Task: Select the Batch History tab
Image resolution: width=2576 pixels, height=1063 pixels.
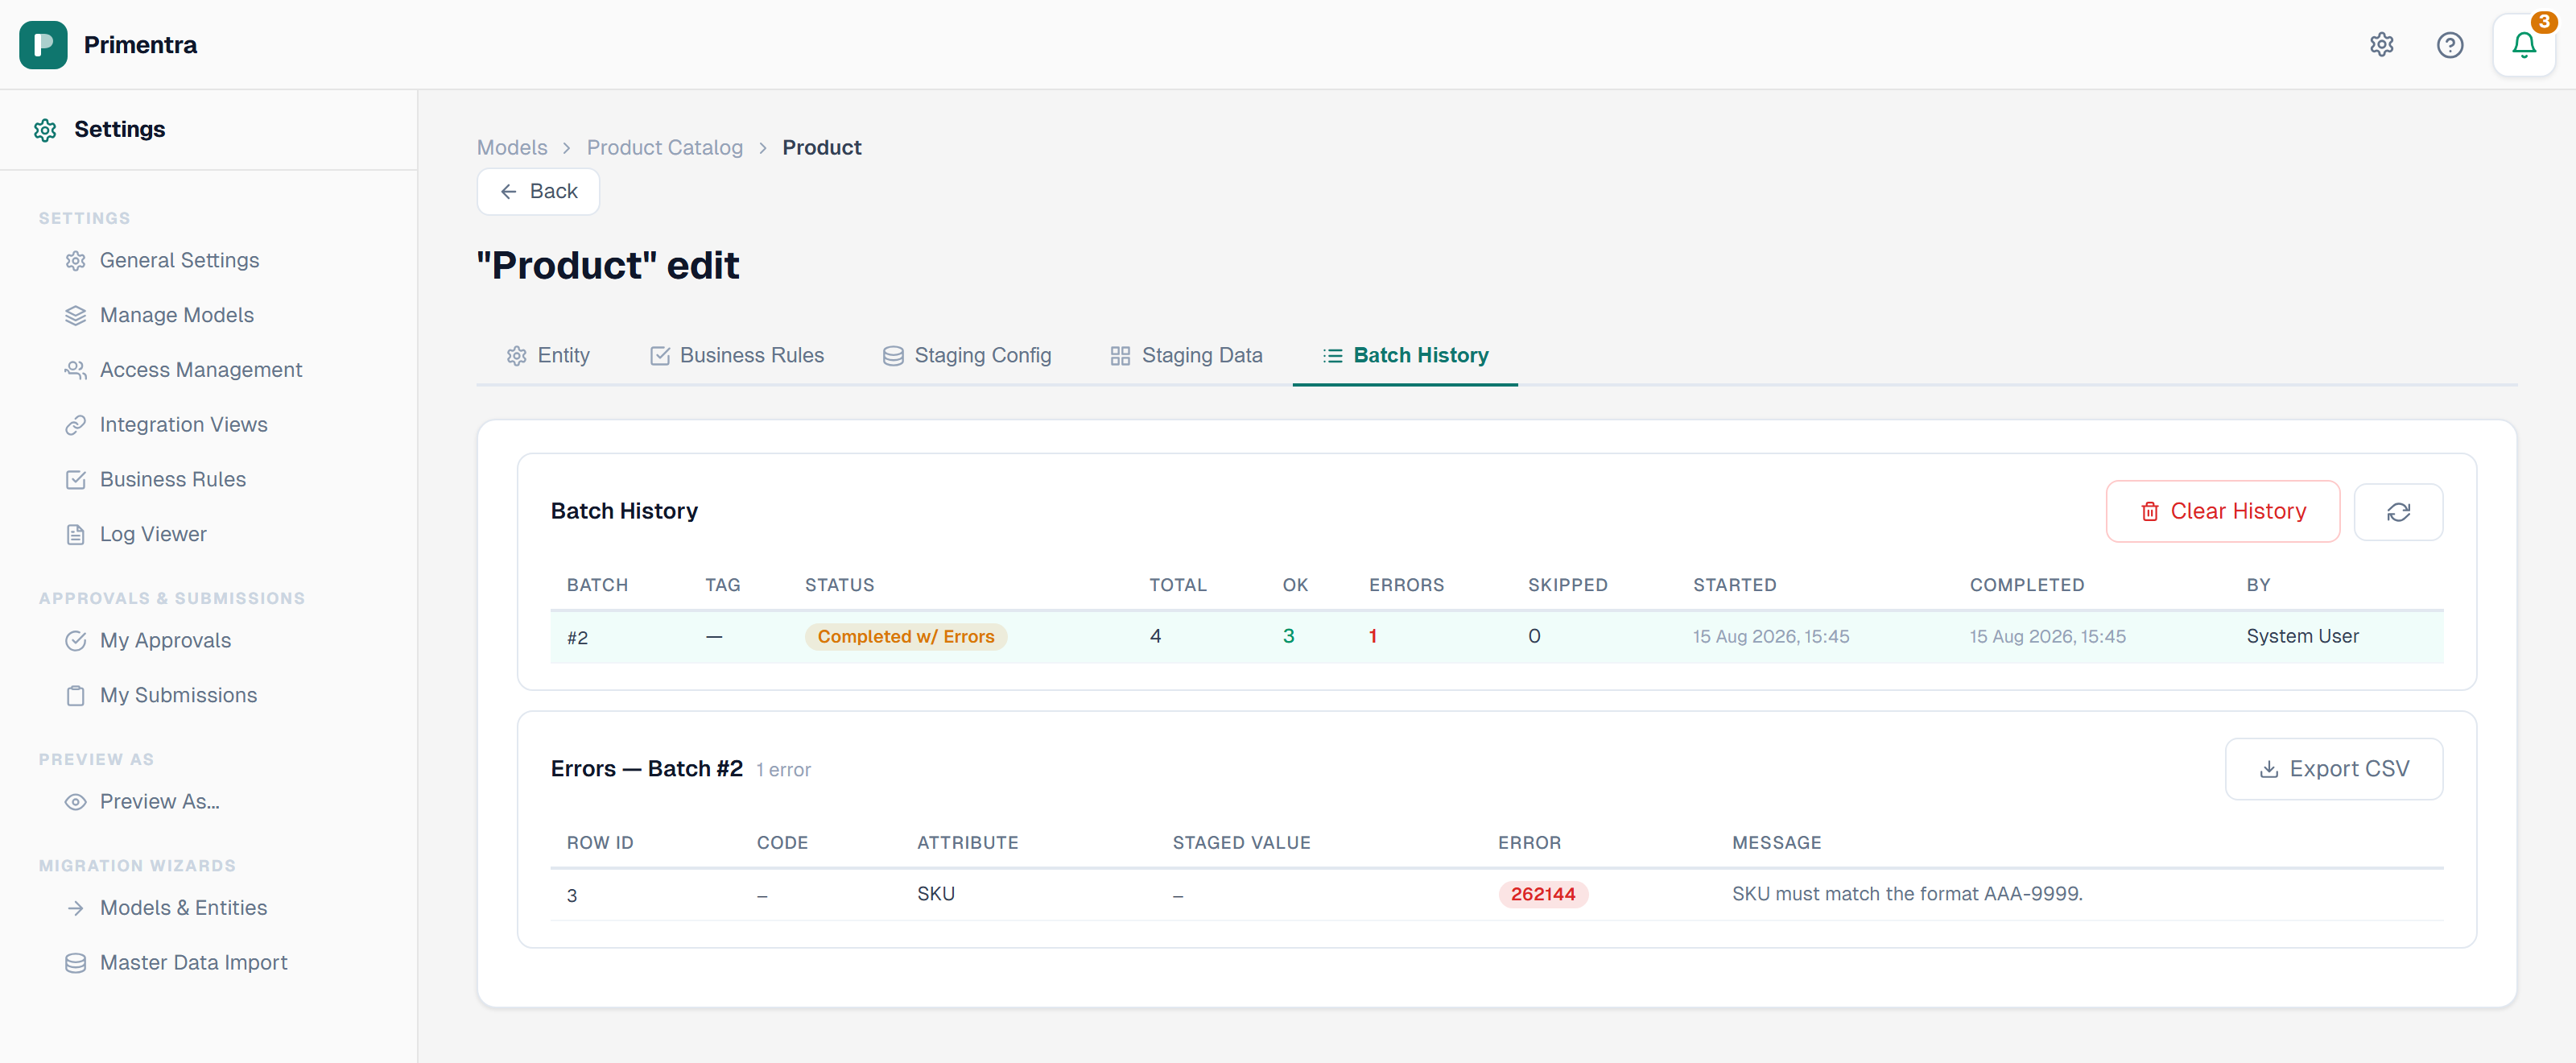Action: tap(1405, 355)
